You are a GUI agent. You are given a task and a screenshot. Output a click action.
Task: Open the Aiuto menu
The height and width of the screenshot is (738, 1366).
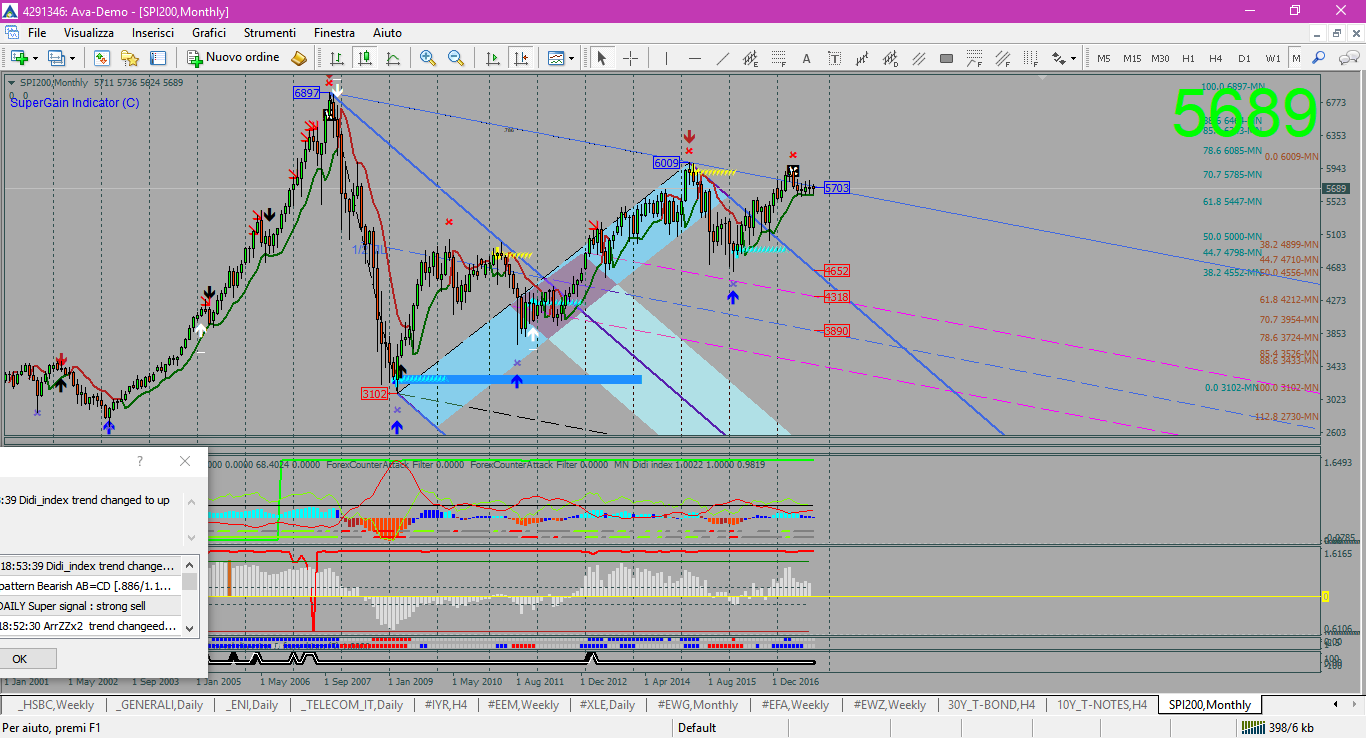point(387,33)
